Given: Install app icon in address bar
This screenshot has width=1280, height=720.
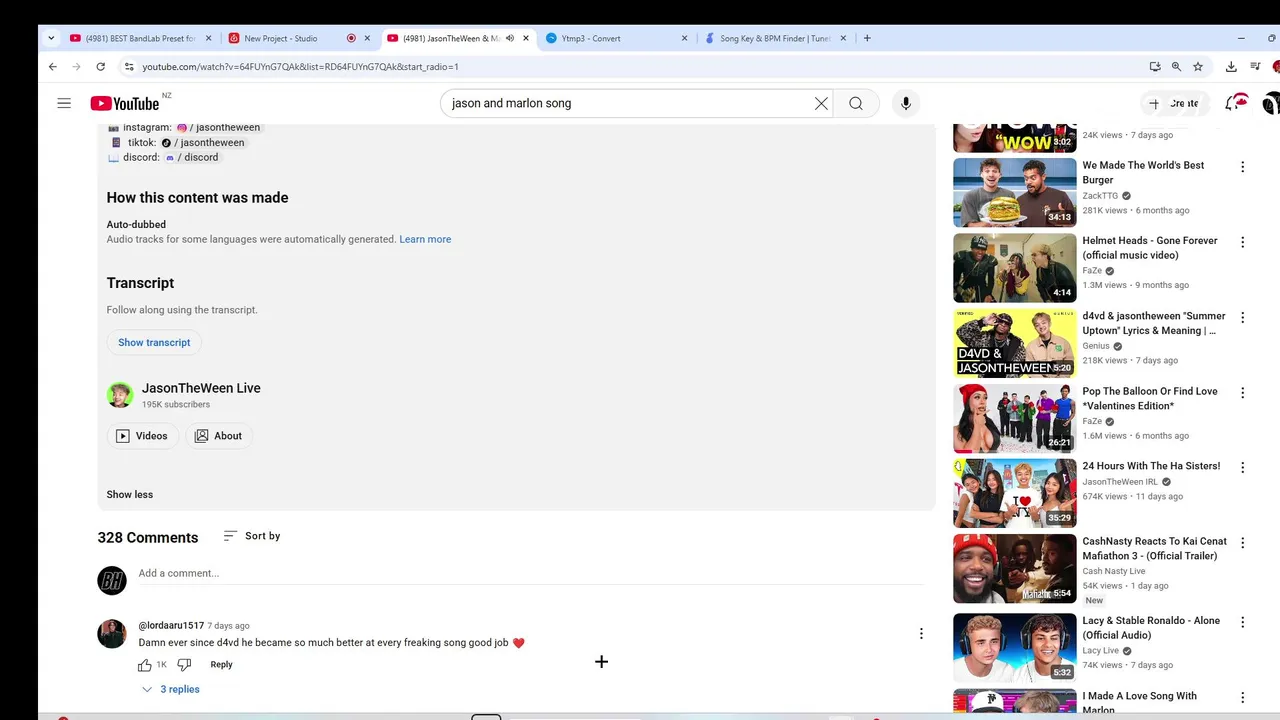Looking at the screenshot, I should pos(1155,66).
